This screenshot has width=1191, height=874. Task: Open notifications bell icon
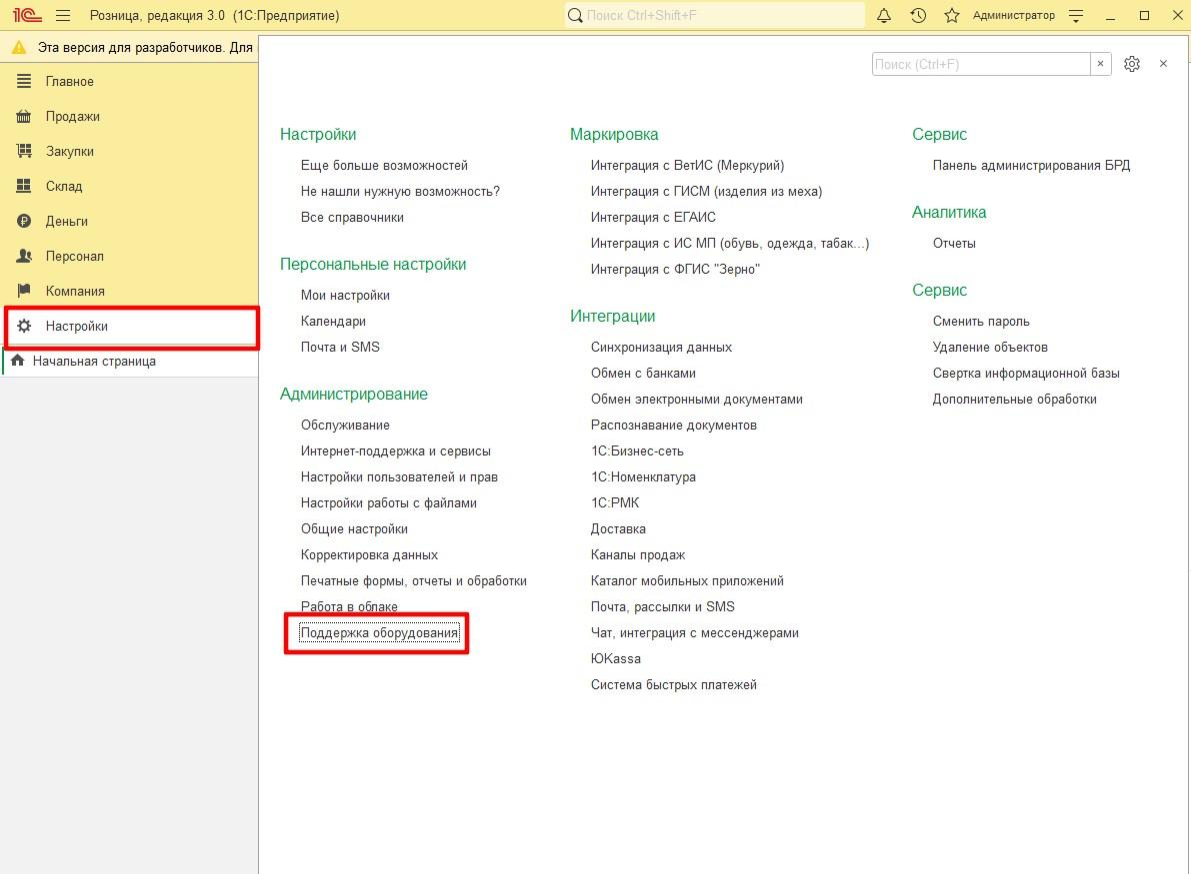click(883, 15)
